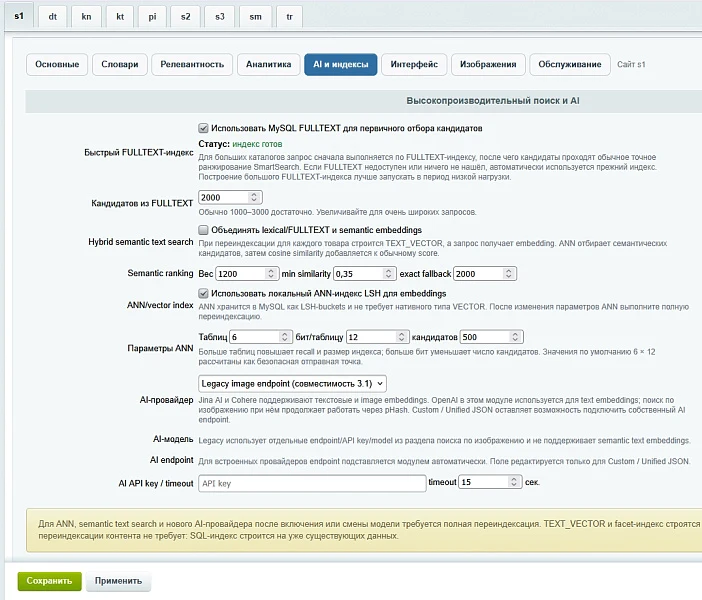Screen dimensions: 702x600
Task: Adjust the бит/таблицу spinner arrows
Action: point(402,337)
